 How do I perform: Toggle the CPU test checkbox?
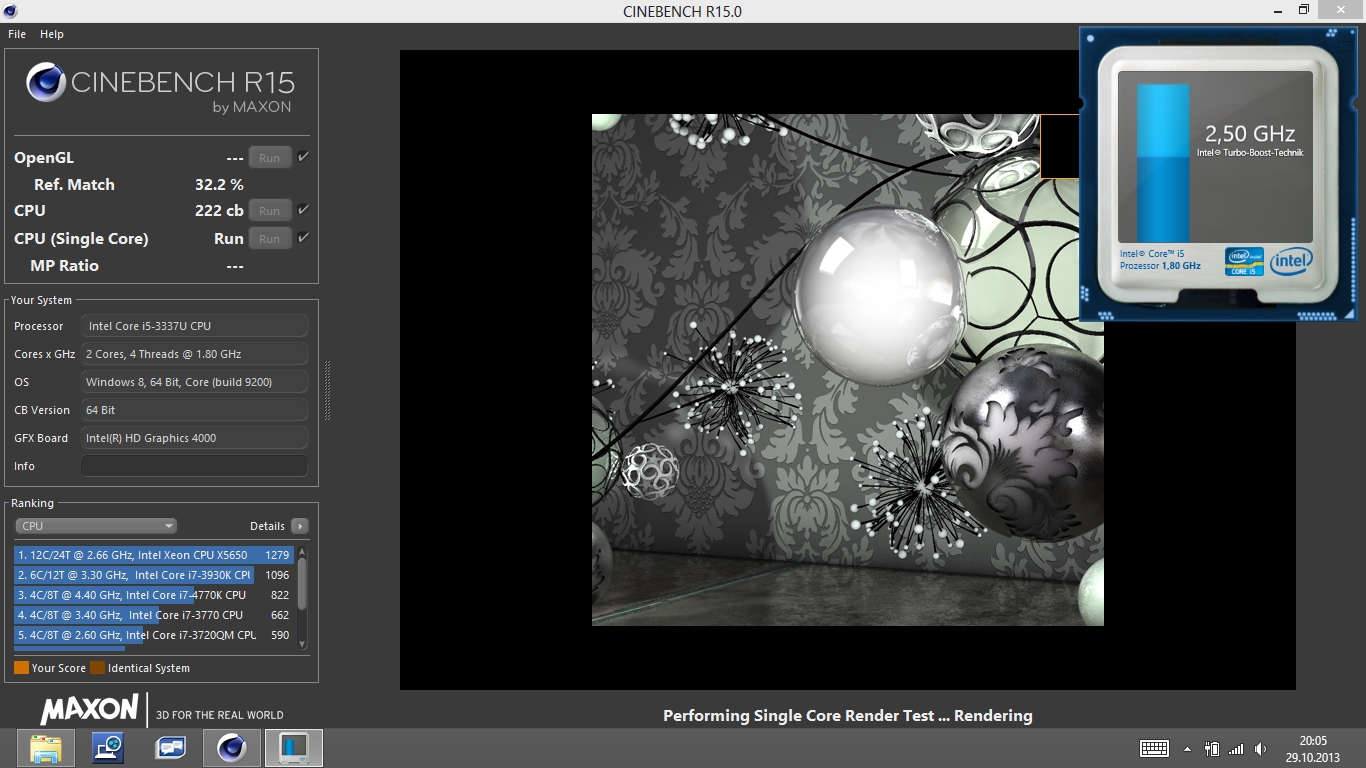[303, 210]
